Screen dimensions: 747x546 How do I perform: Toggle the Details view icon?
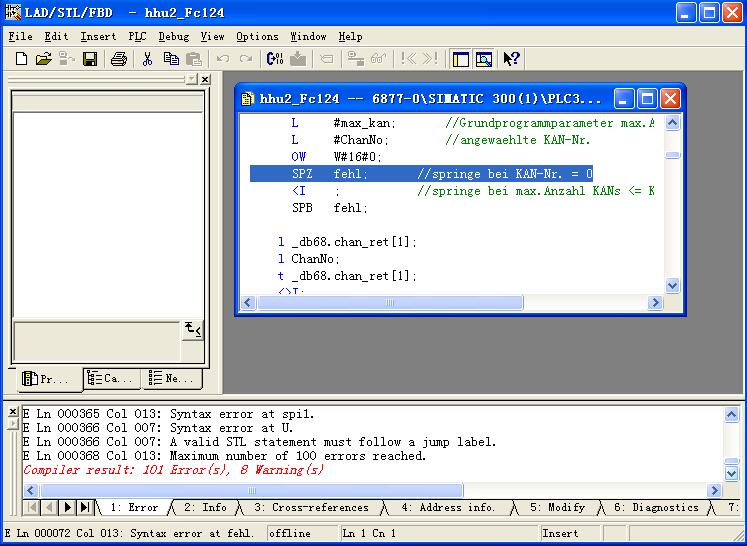484,60
